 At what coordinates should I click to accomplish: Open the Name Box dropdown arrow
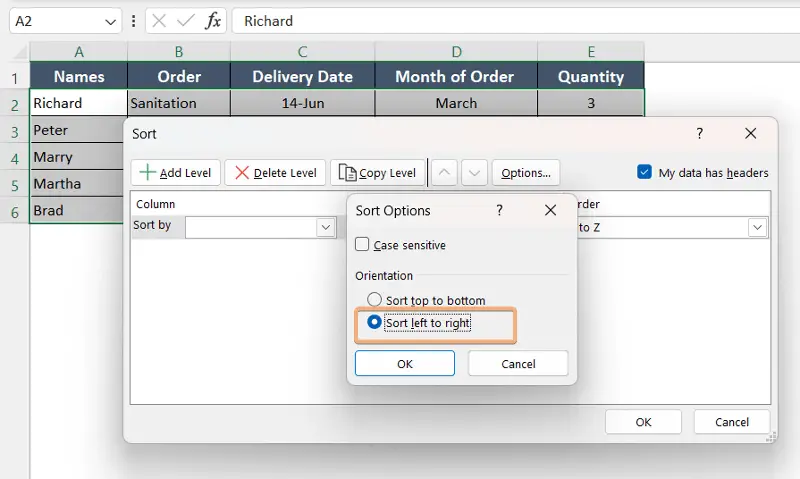110,21
